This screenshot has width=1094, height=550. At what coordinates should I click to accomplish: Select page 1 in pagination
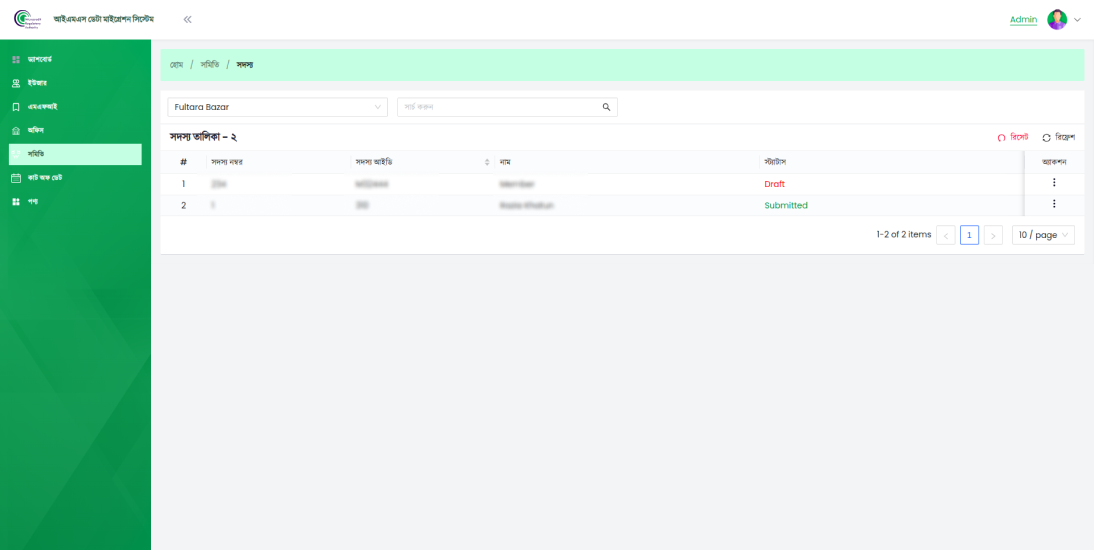point(969,235)
